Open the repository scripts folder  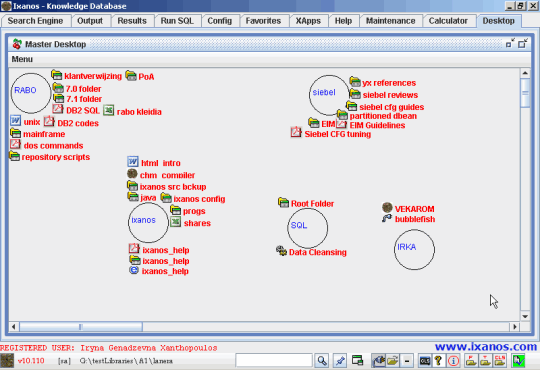coord(50,157)
